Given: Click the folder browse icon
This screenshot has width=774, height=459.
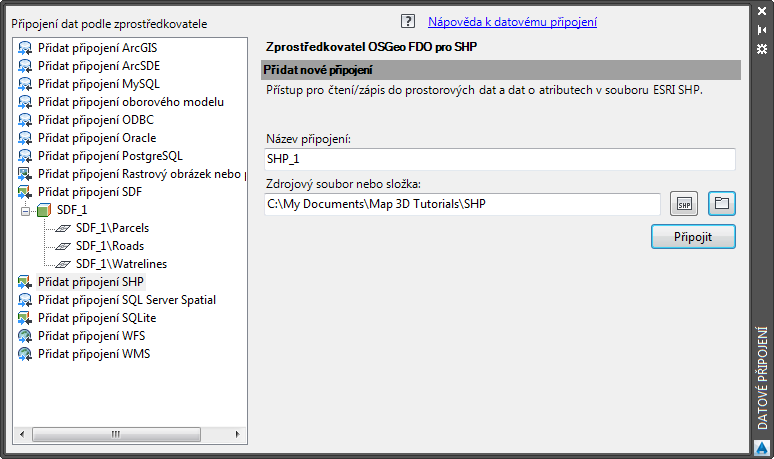Looking at the screenshot, I should 721,204.
